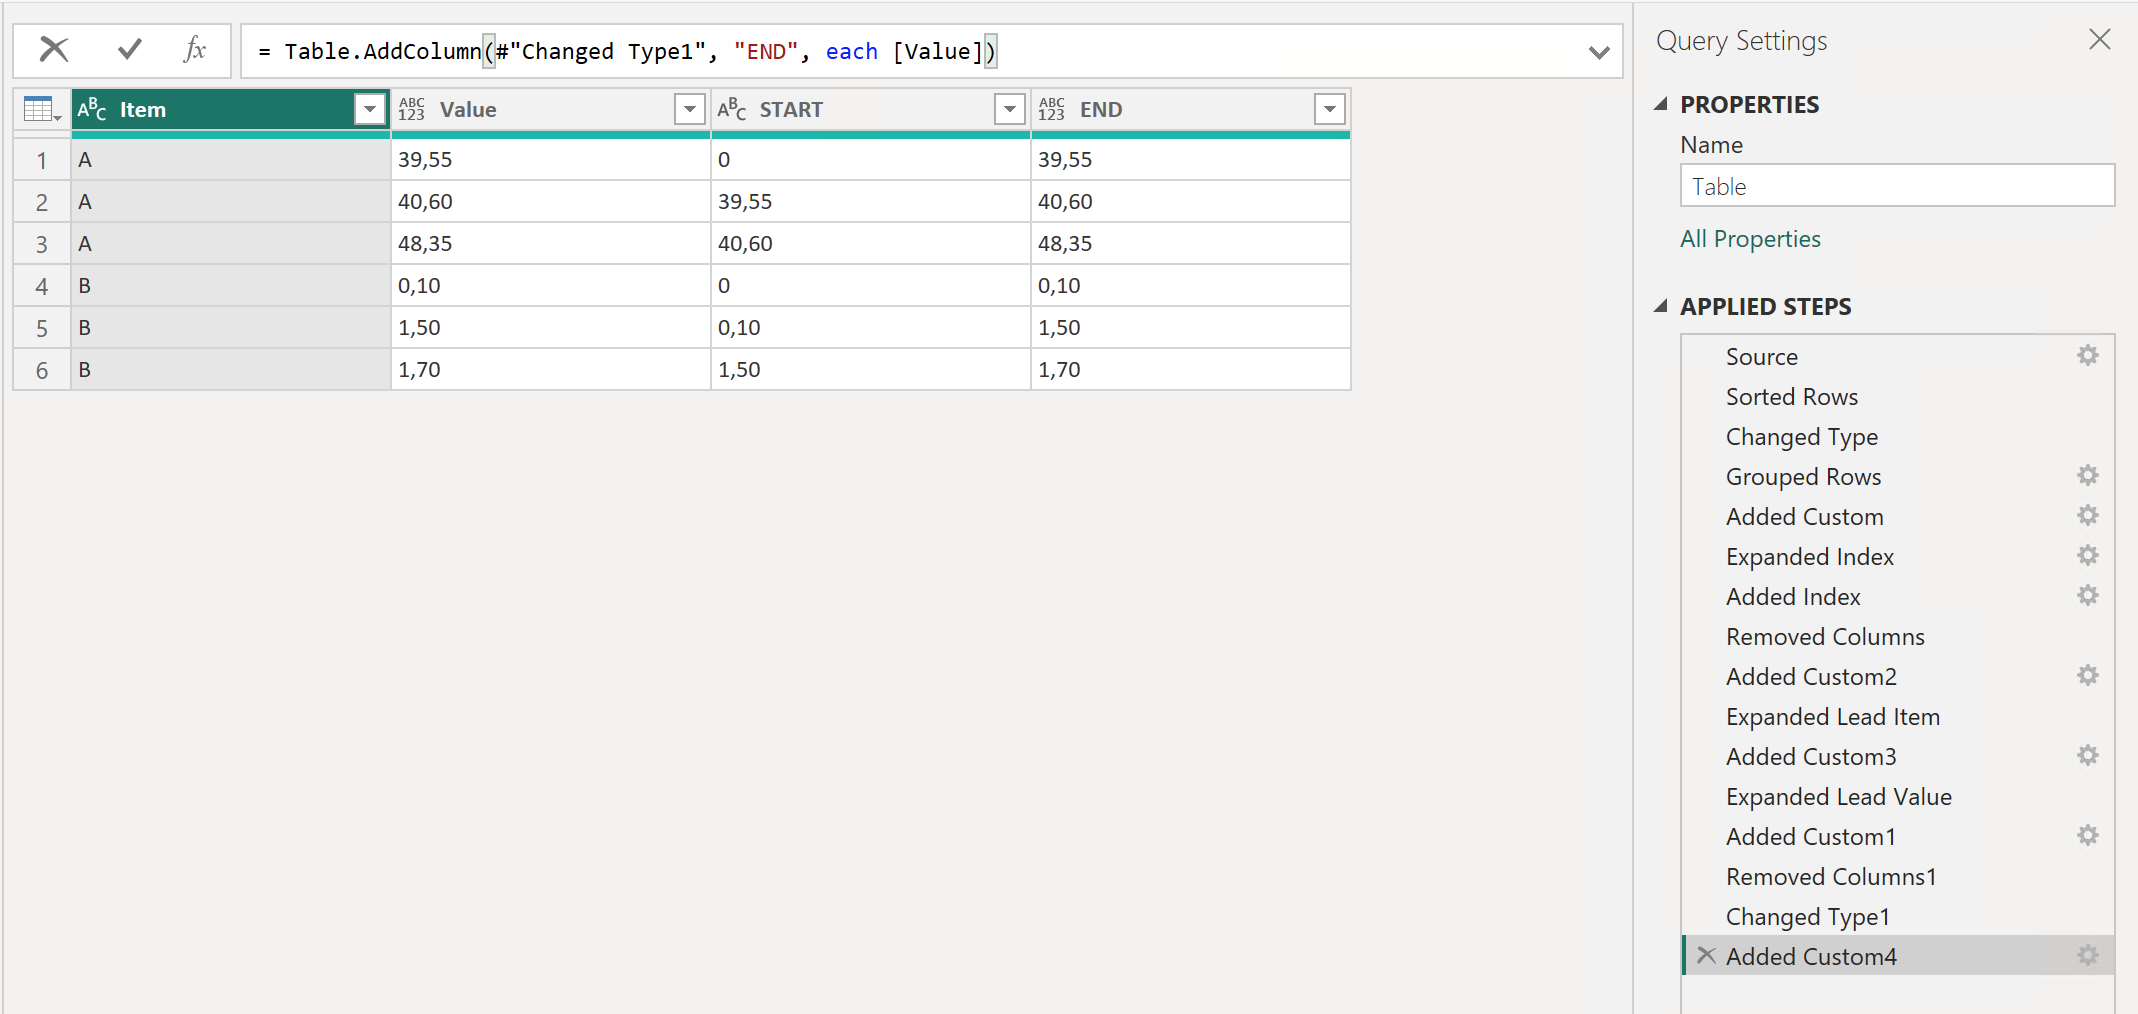Open All Properties link

[1750, 239]
